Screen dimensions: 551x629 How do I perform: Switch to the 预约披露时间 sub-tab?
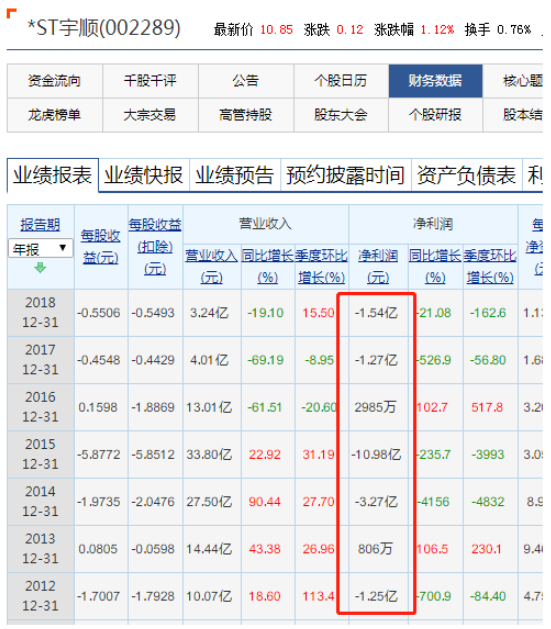pos(346,175)
